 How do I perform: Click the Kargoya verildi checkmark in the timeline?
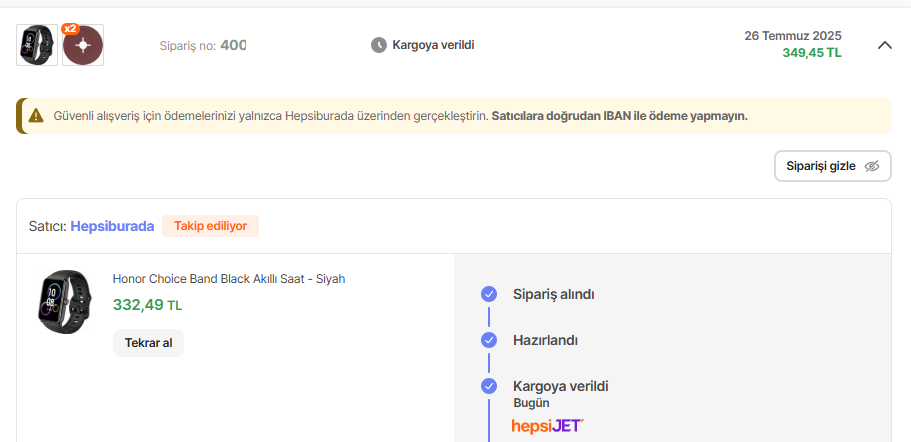click(489, 386)
